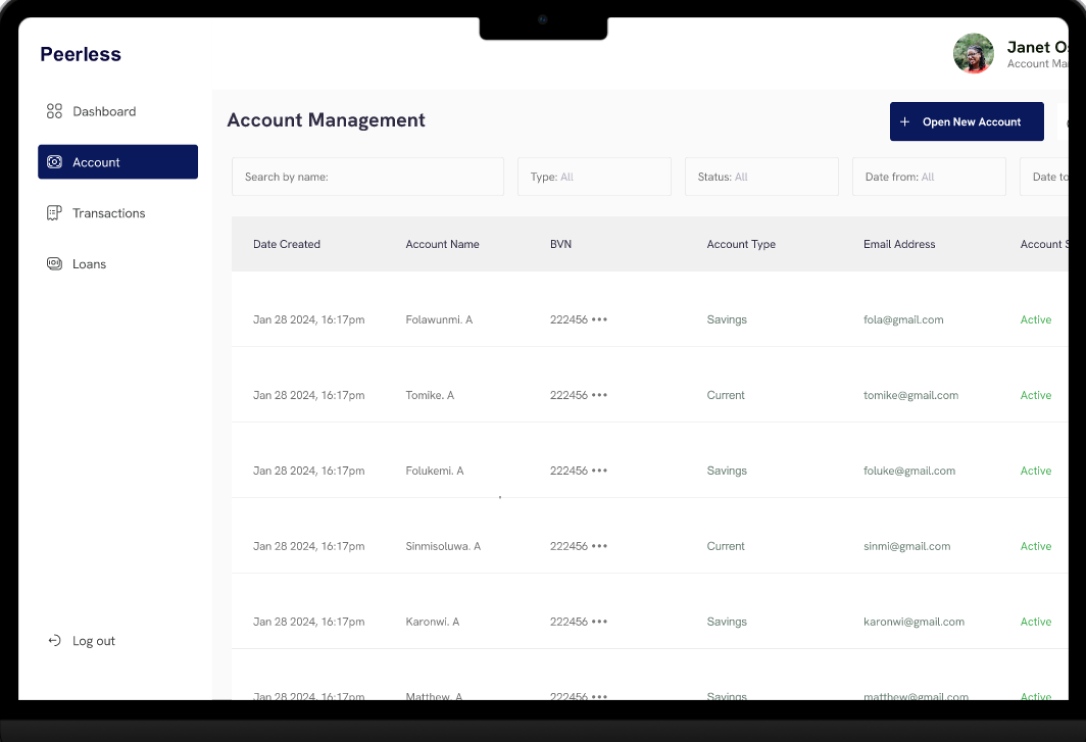Click the plus icon on Open New Account
The width and height of the screenshot is (1086, 742).
point(905,122)
